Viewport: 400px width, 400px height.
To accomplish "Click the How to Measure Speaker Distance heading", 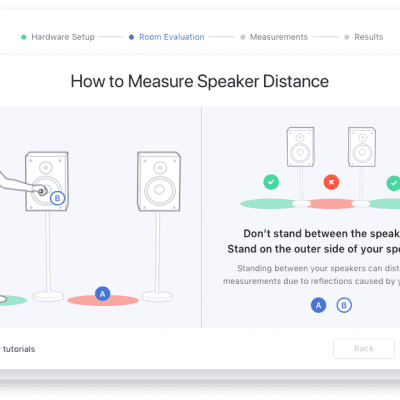I will (x=200, y=81).
